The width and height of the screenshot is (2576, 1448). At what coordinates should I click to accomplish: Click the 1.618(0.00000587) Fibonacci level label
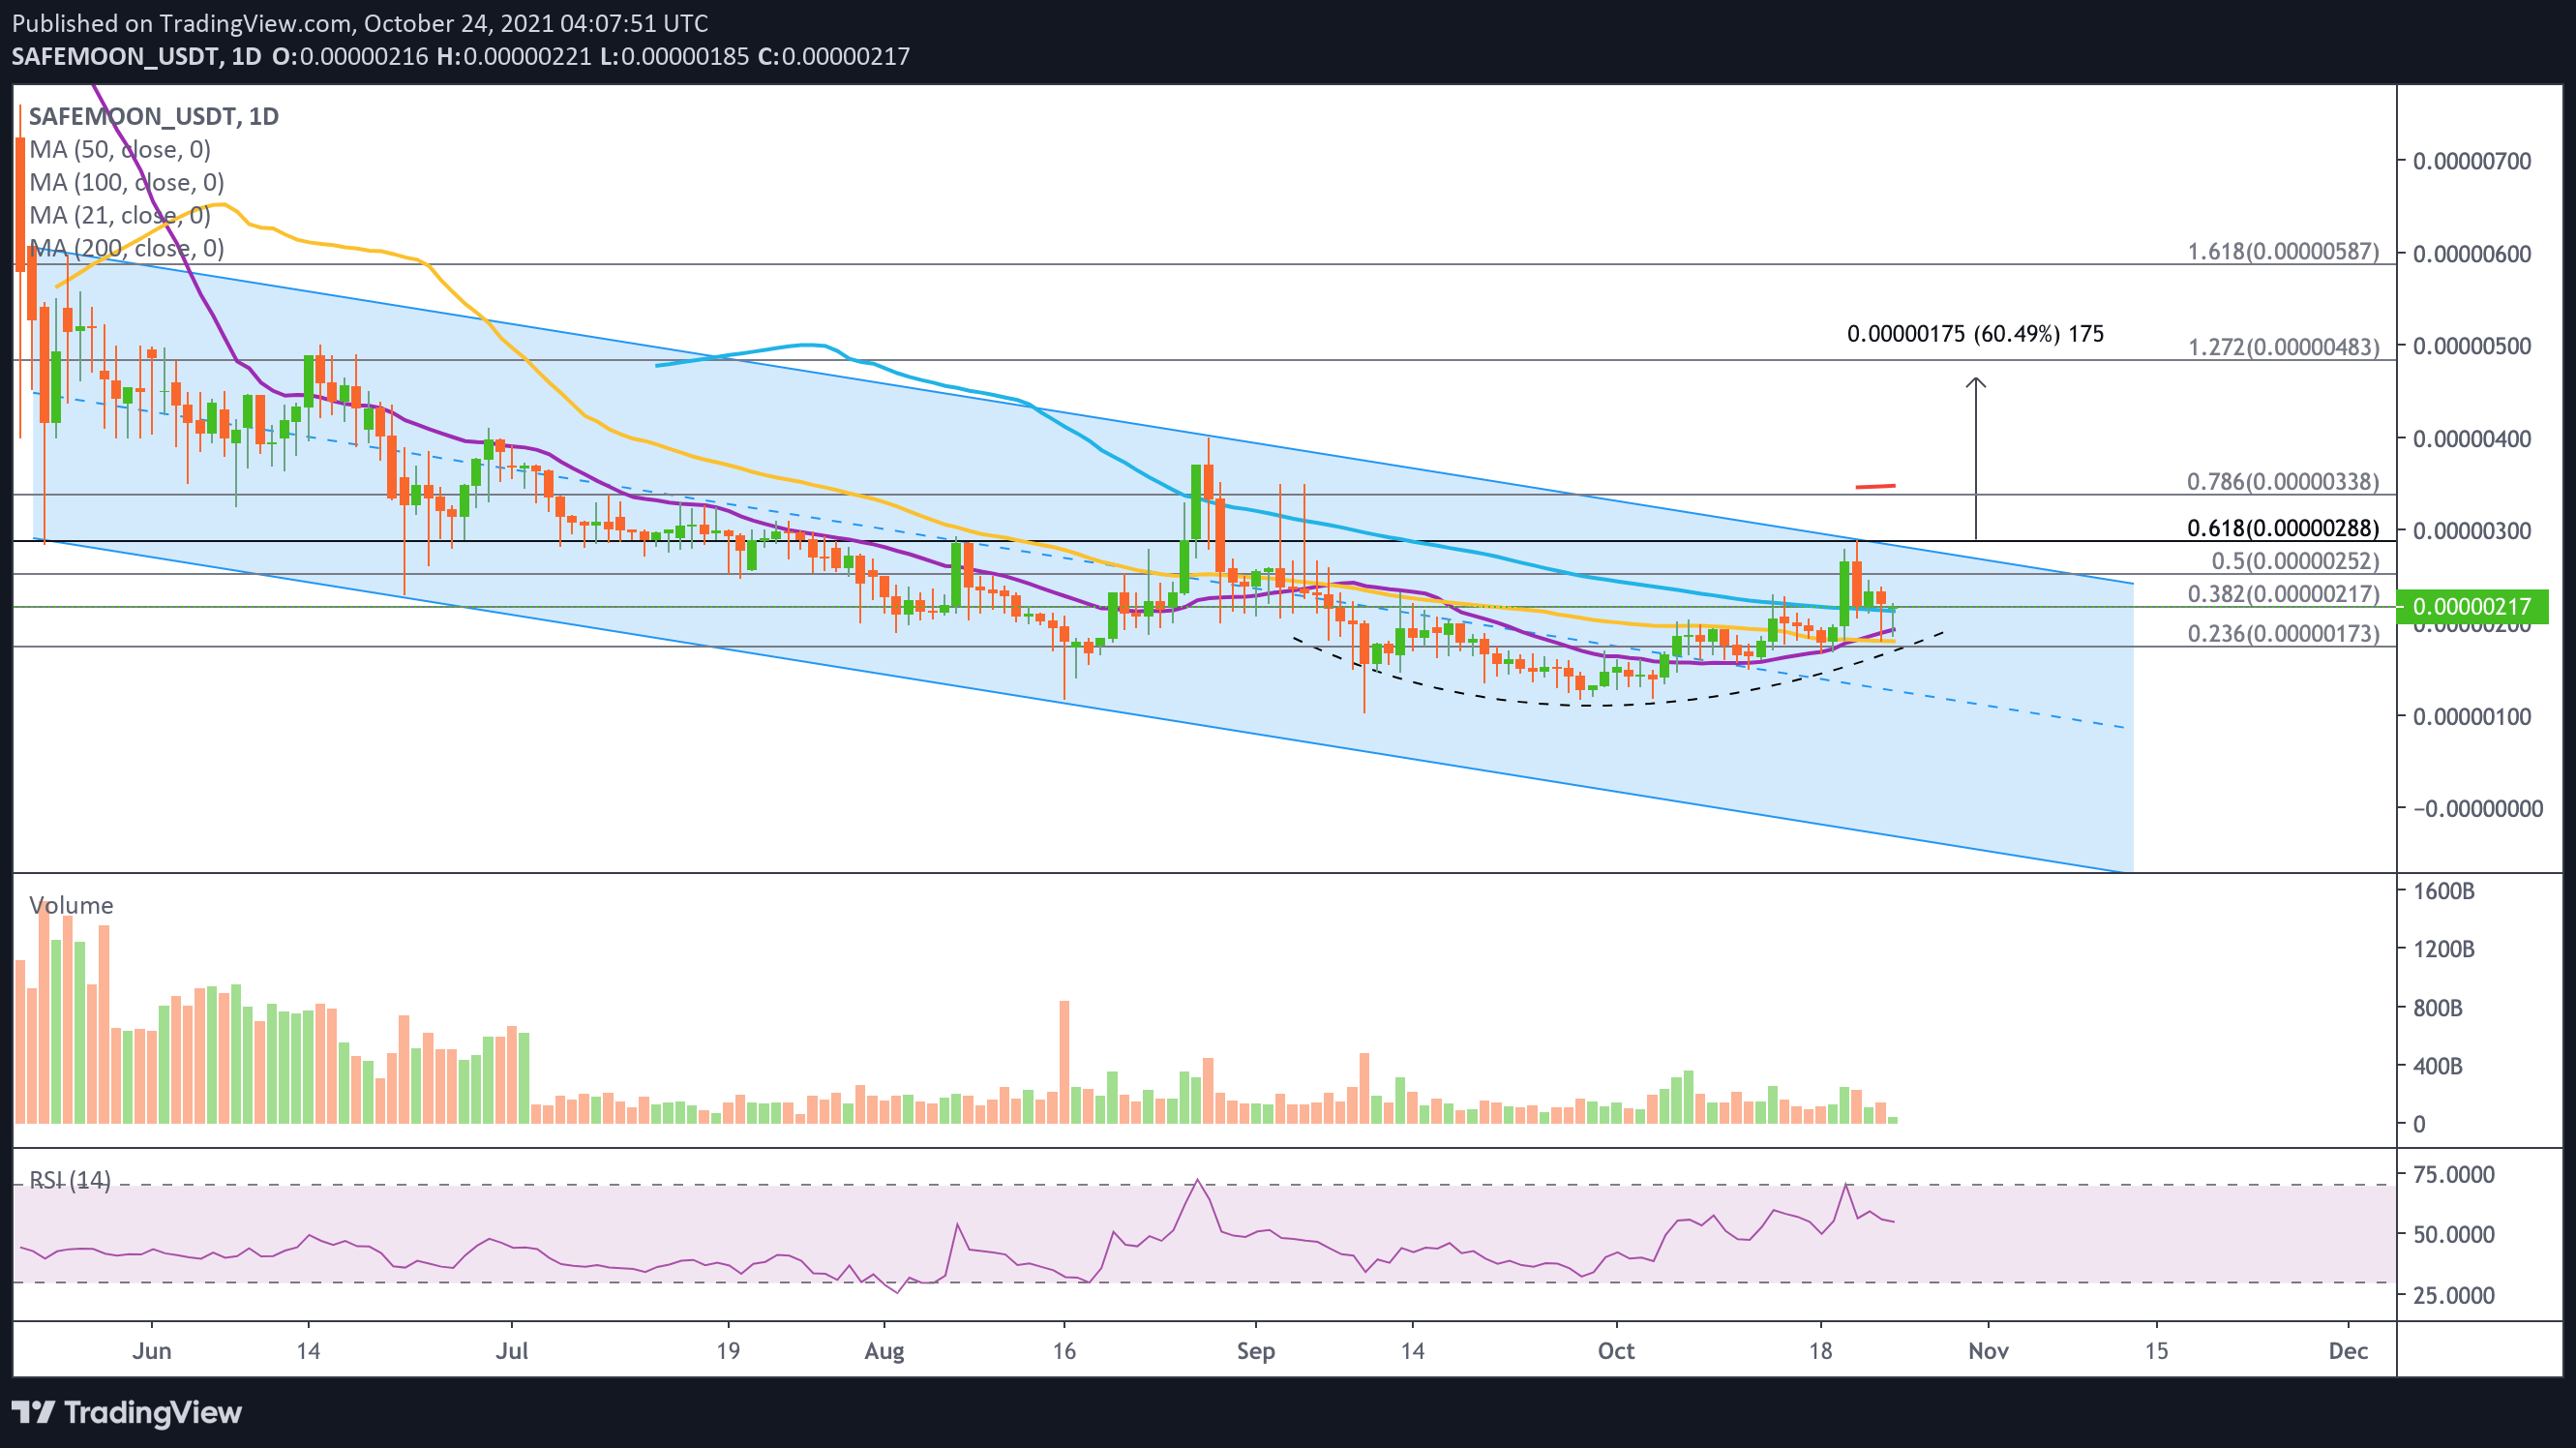click(x=2283, y=251)
